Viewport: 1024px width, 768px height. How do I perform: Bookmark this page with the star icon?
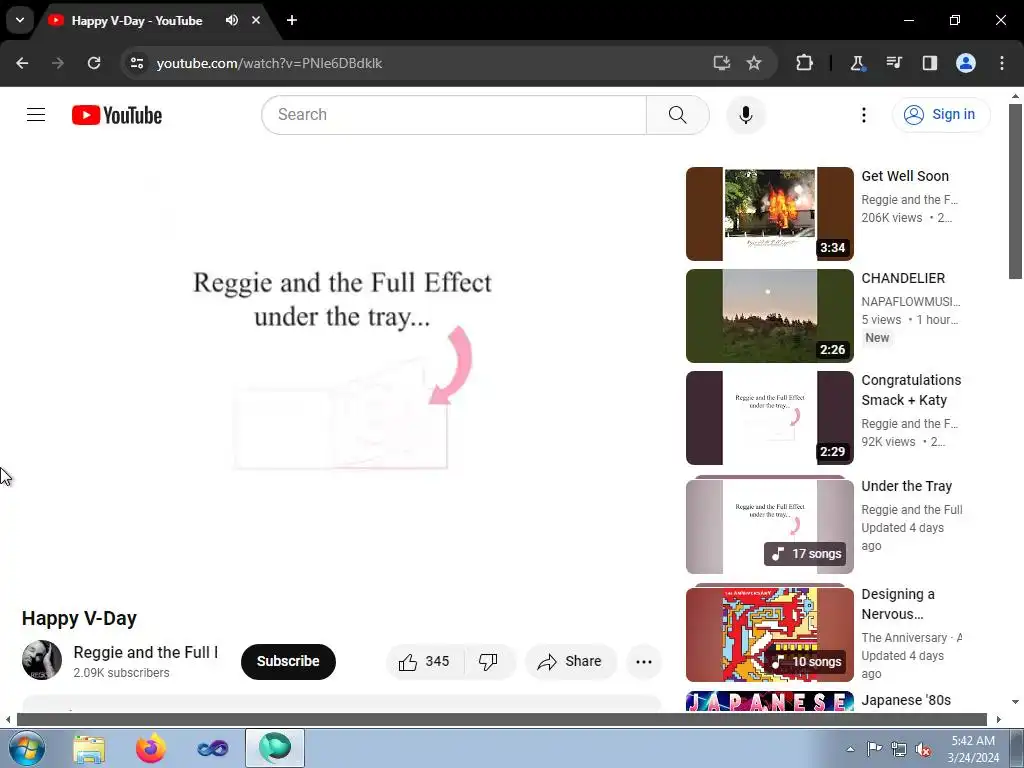[x=754, y=63]
